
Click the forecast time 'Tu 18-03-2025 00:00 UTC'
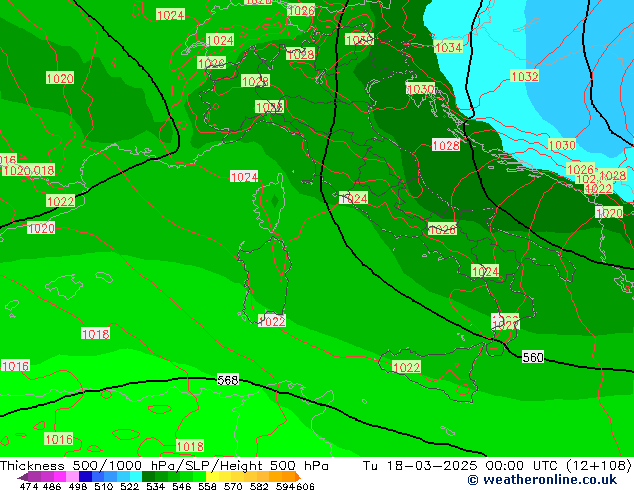[460, 466]
